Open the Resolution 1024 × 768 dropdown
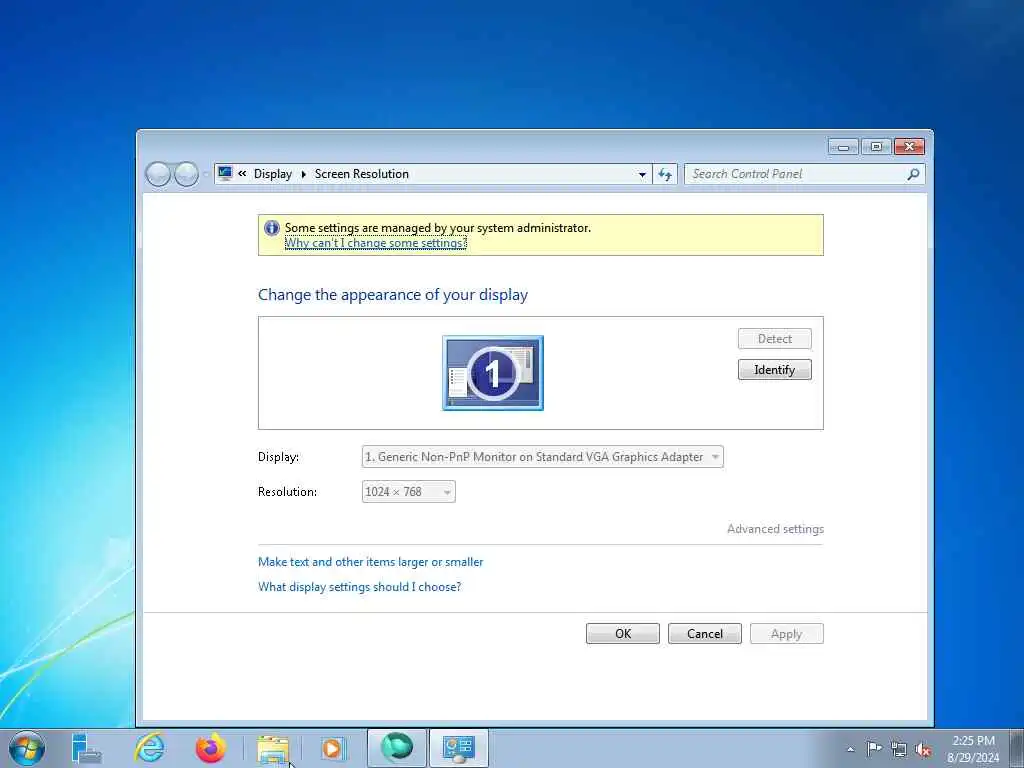Image resolution: width=1024 pixels, height=768 pixels. point(409,492)
